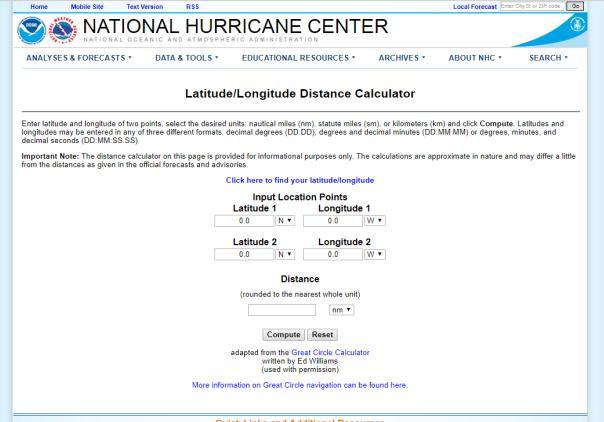Open the Longitude 1 E/W dropdown
Screen dimensions: 604x422
[x=374, y=221]
